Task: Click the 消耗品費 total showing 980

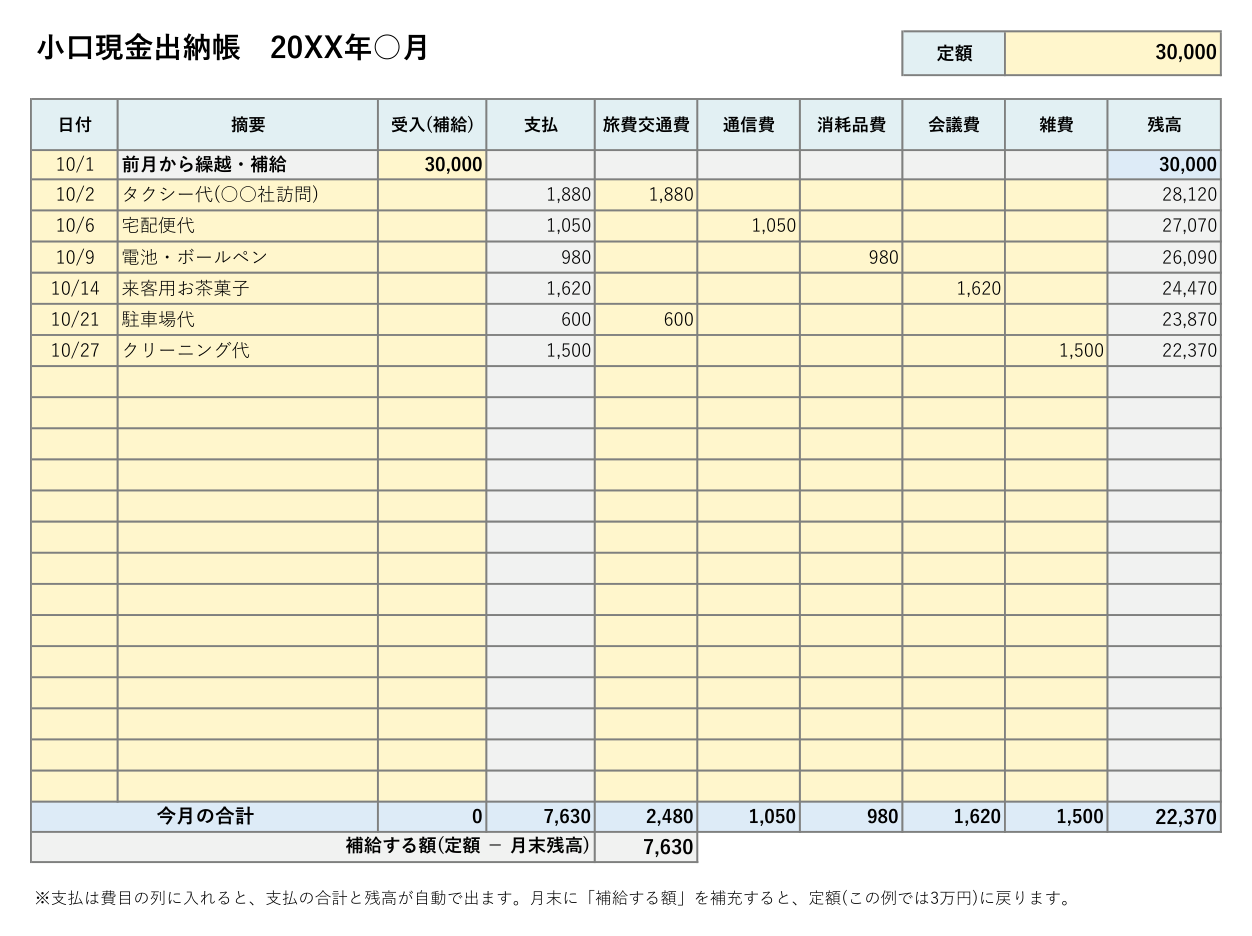Action: coord(851,816)
